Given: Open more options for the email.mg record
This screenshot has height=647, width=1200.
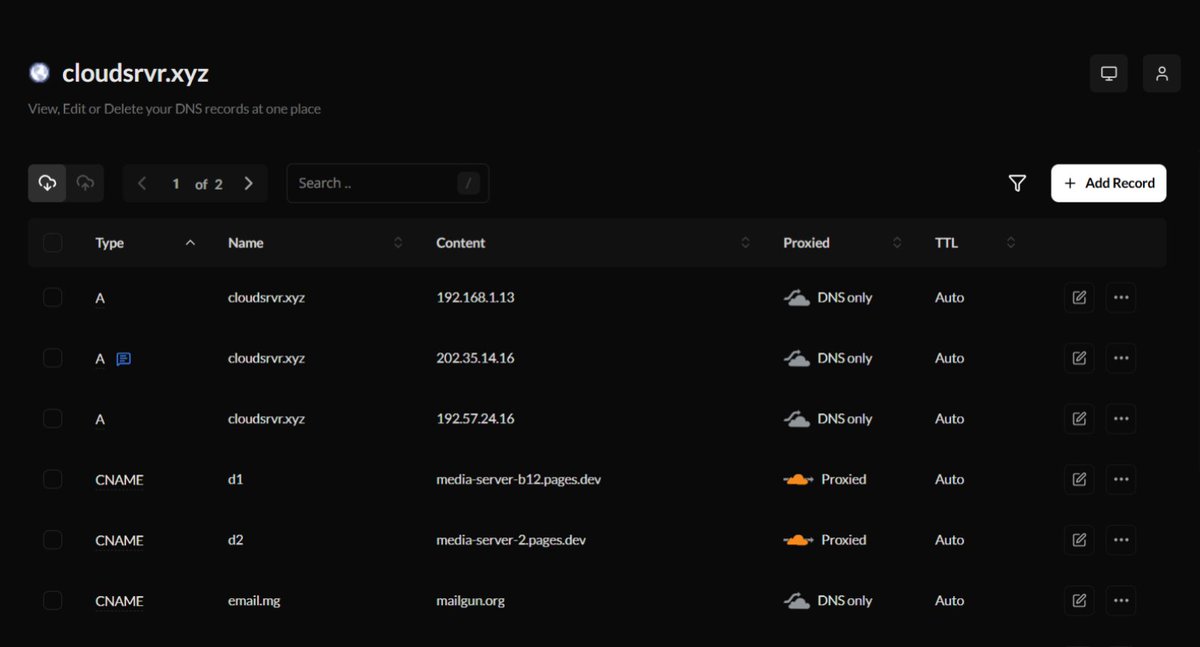Looking at the screenshot, I should tap(1121, 600).
